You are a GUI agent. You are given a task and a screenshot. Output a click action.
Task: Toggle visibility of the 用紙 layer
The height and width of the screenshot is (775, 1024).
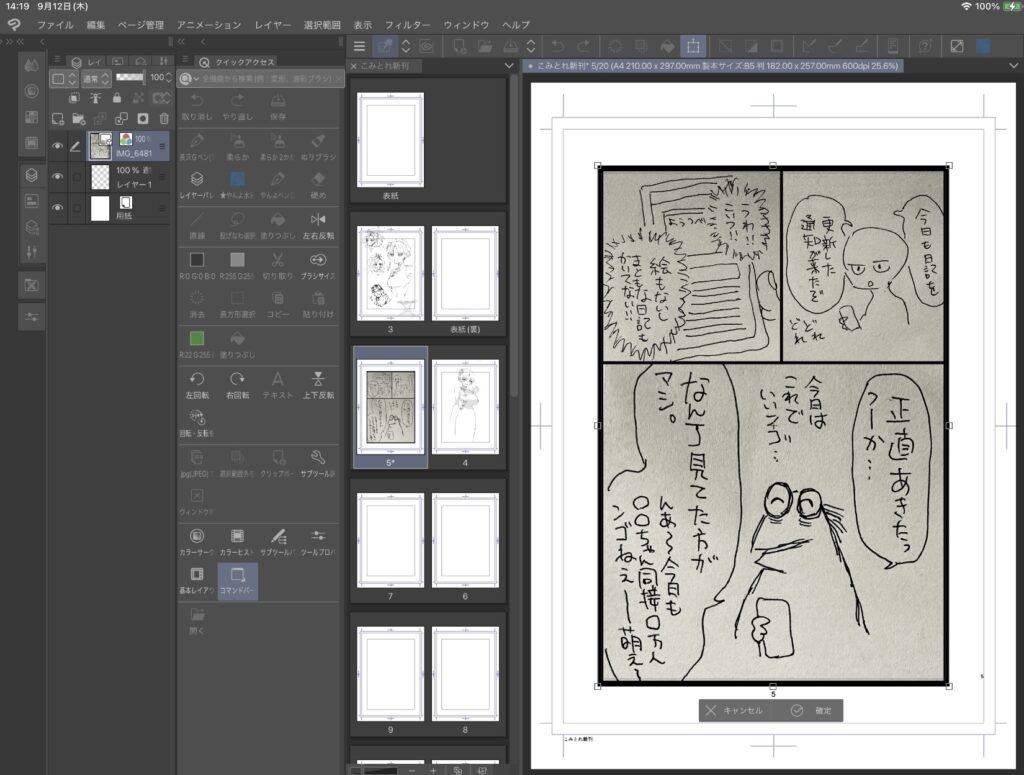(58, 208)
